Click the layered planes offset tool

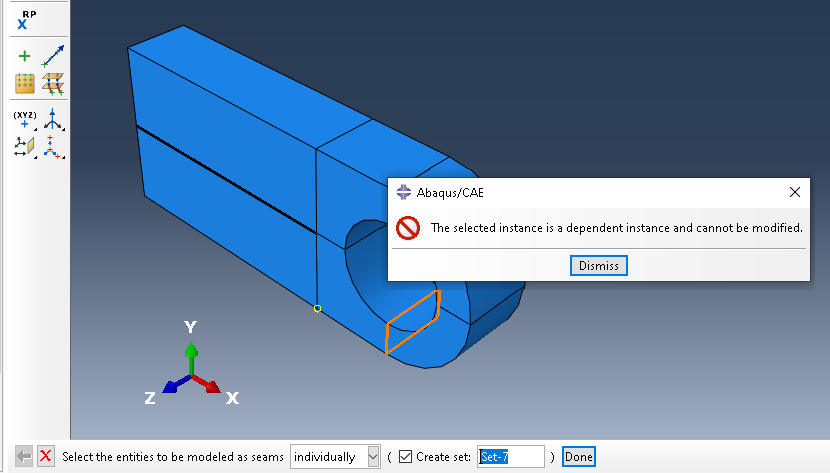pyautogui.click(x=53, y=84)
